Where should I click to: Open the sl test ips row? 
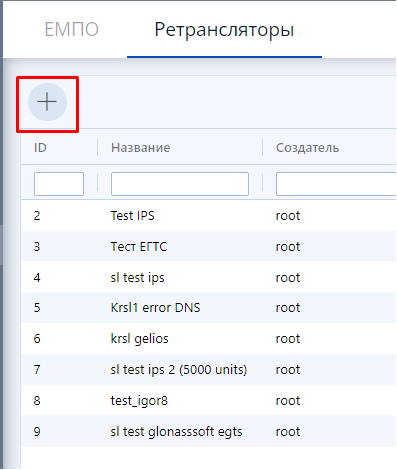pyautogui.click(x=208, y=278)
